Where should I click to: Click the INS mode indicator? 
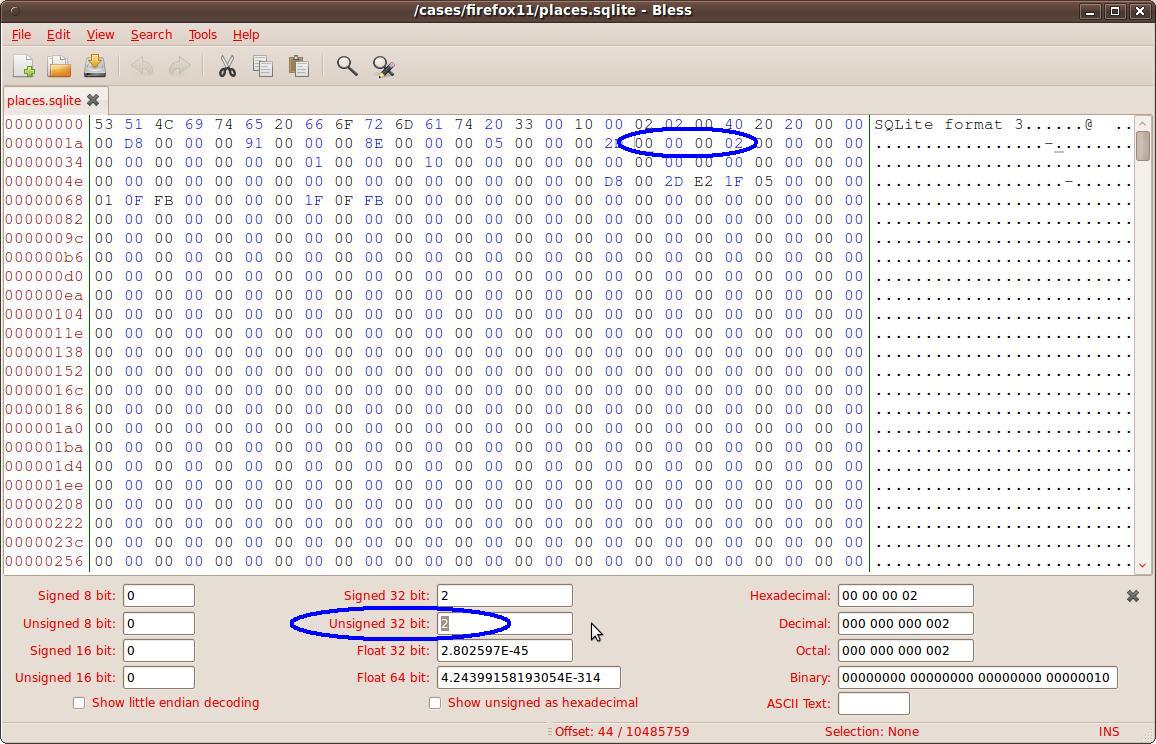[1109, 731]
